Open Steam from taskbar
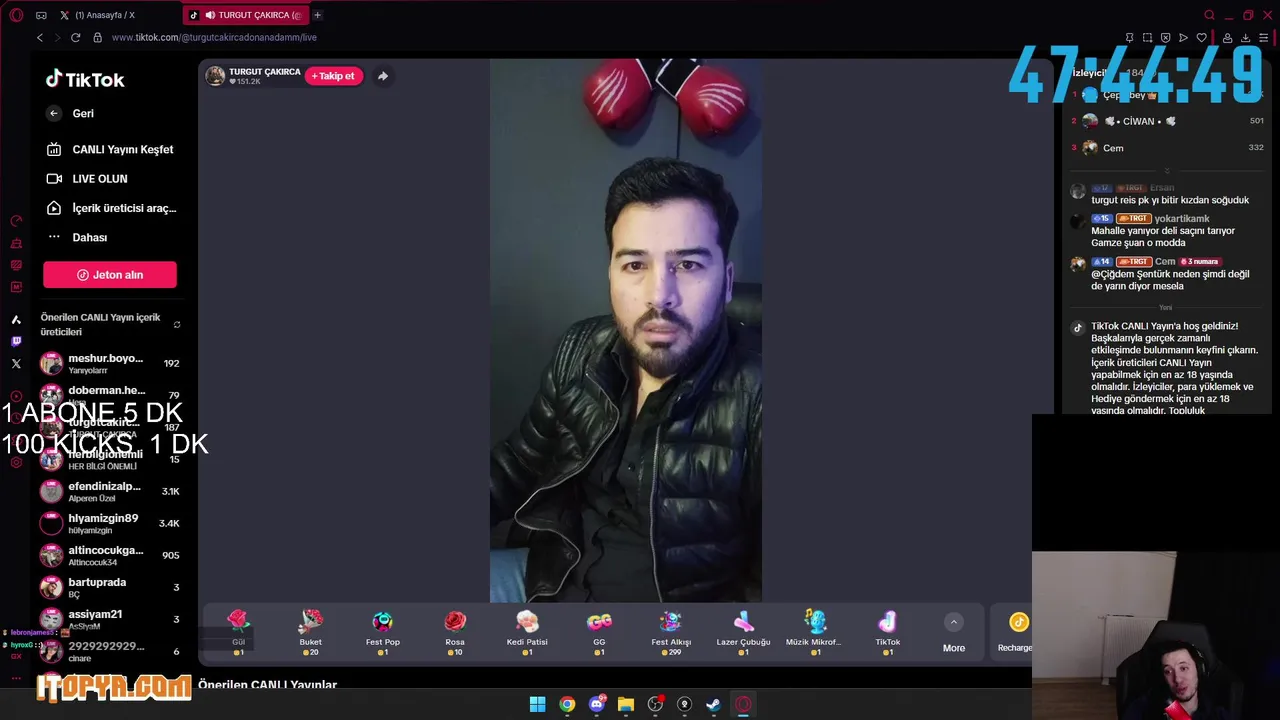The width and height of the screenshot is (1280, 720). [x=713, y=704]
